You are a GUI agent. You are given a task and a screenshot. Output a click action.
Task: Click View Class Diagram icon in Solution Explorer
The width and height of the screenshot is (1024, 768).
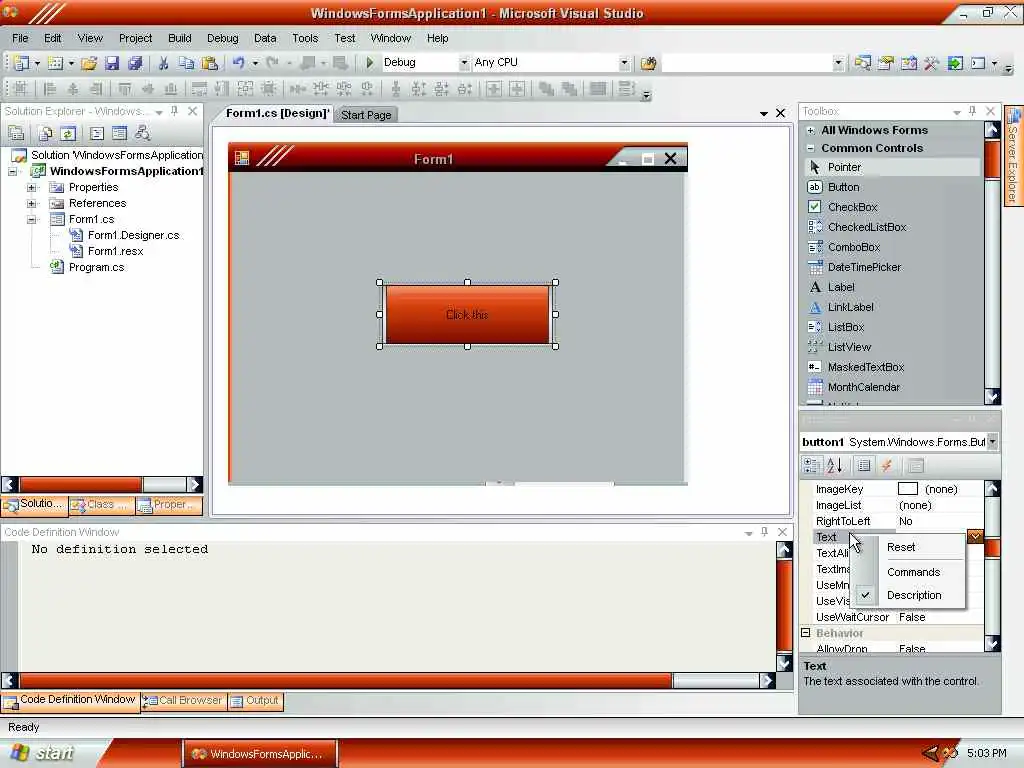click(142, 134)
